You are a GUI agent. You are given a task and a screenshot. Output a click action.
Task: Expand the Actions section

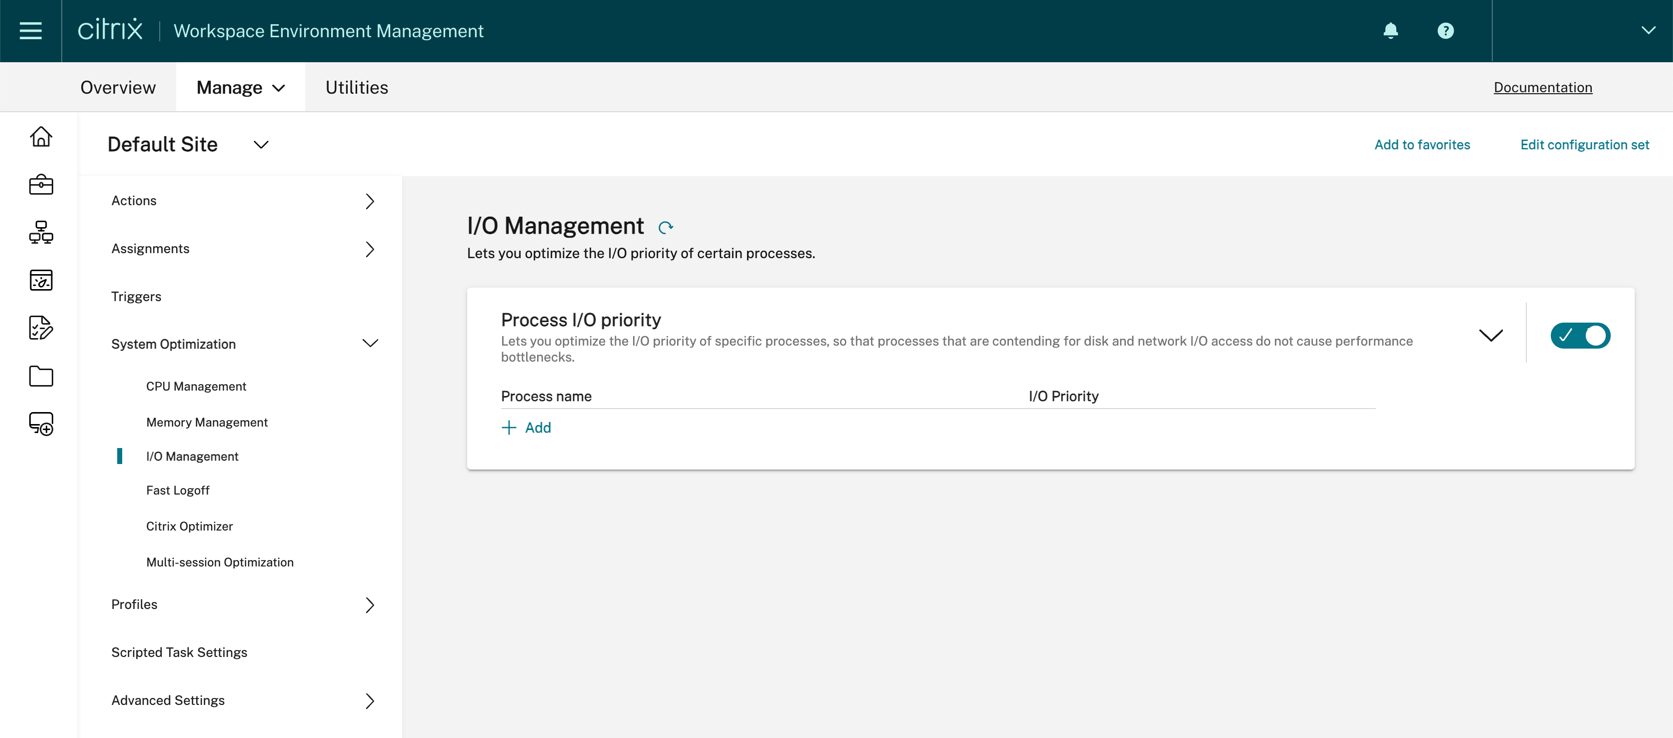[369, 201]
